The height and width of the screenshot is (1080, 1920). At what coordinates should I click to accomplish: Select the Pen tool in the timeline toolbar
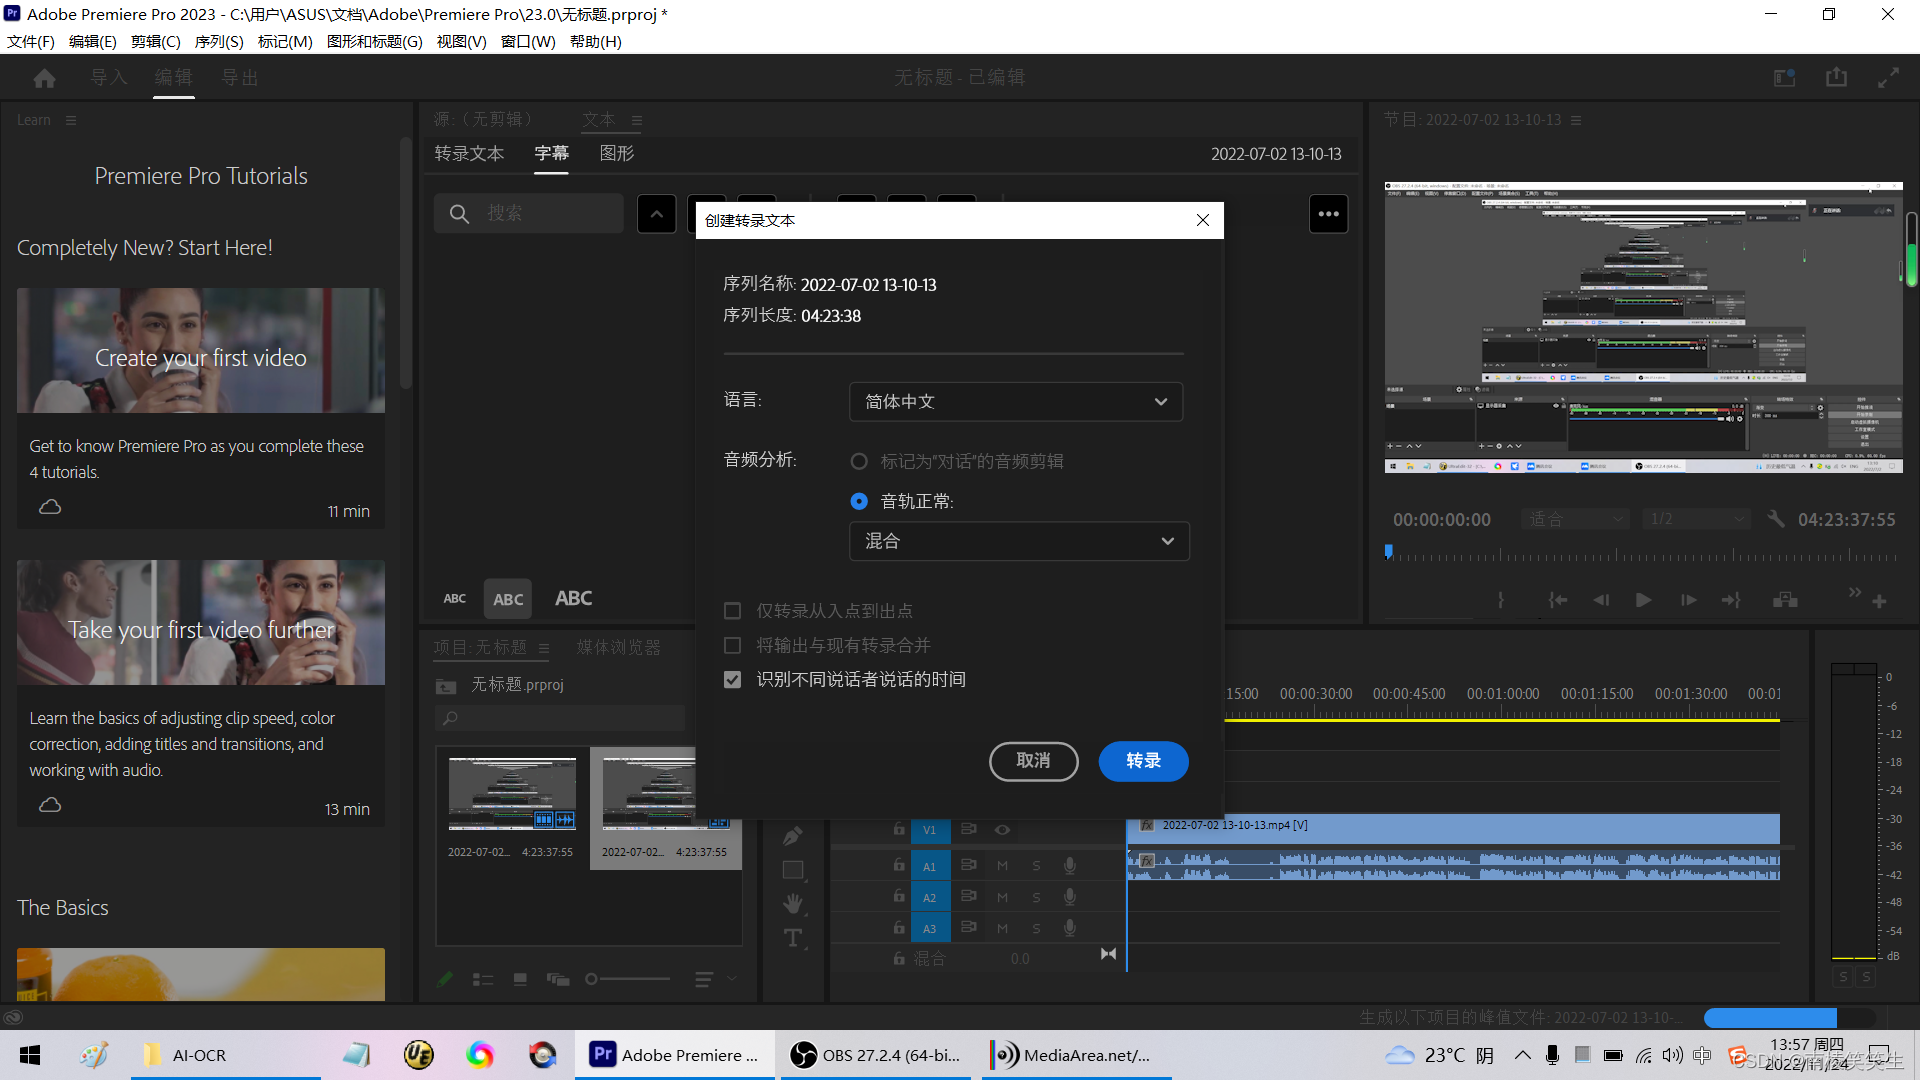793,836
